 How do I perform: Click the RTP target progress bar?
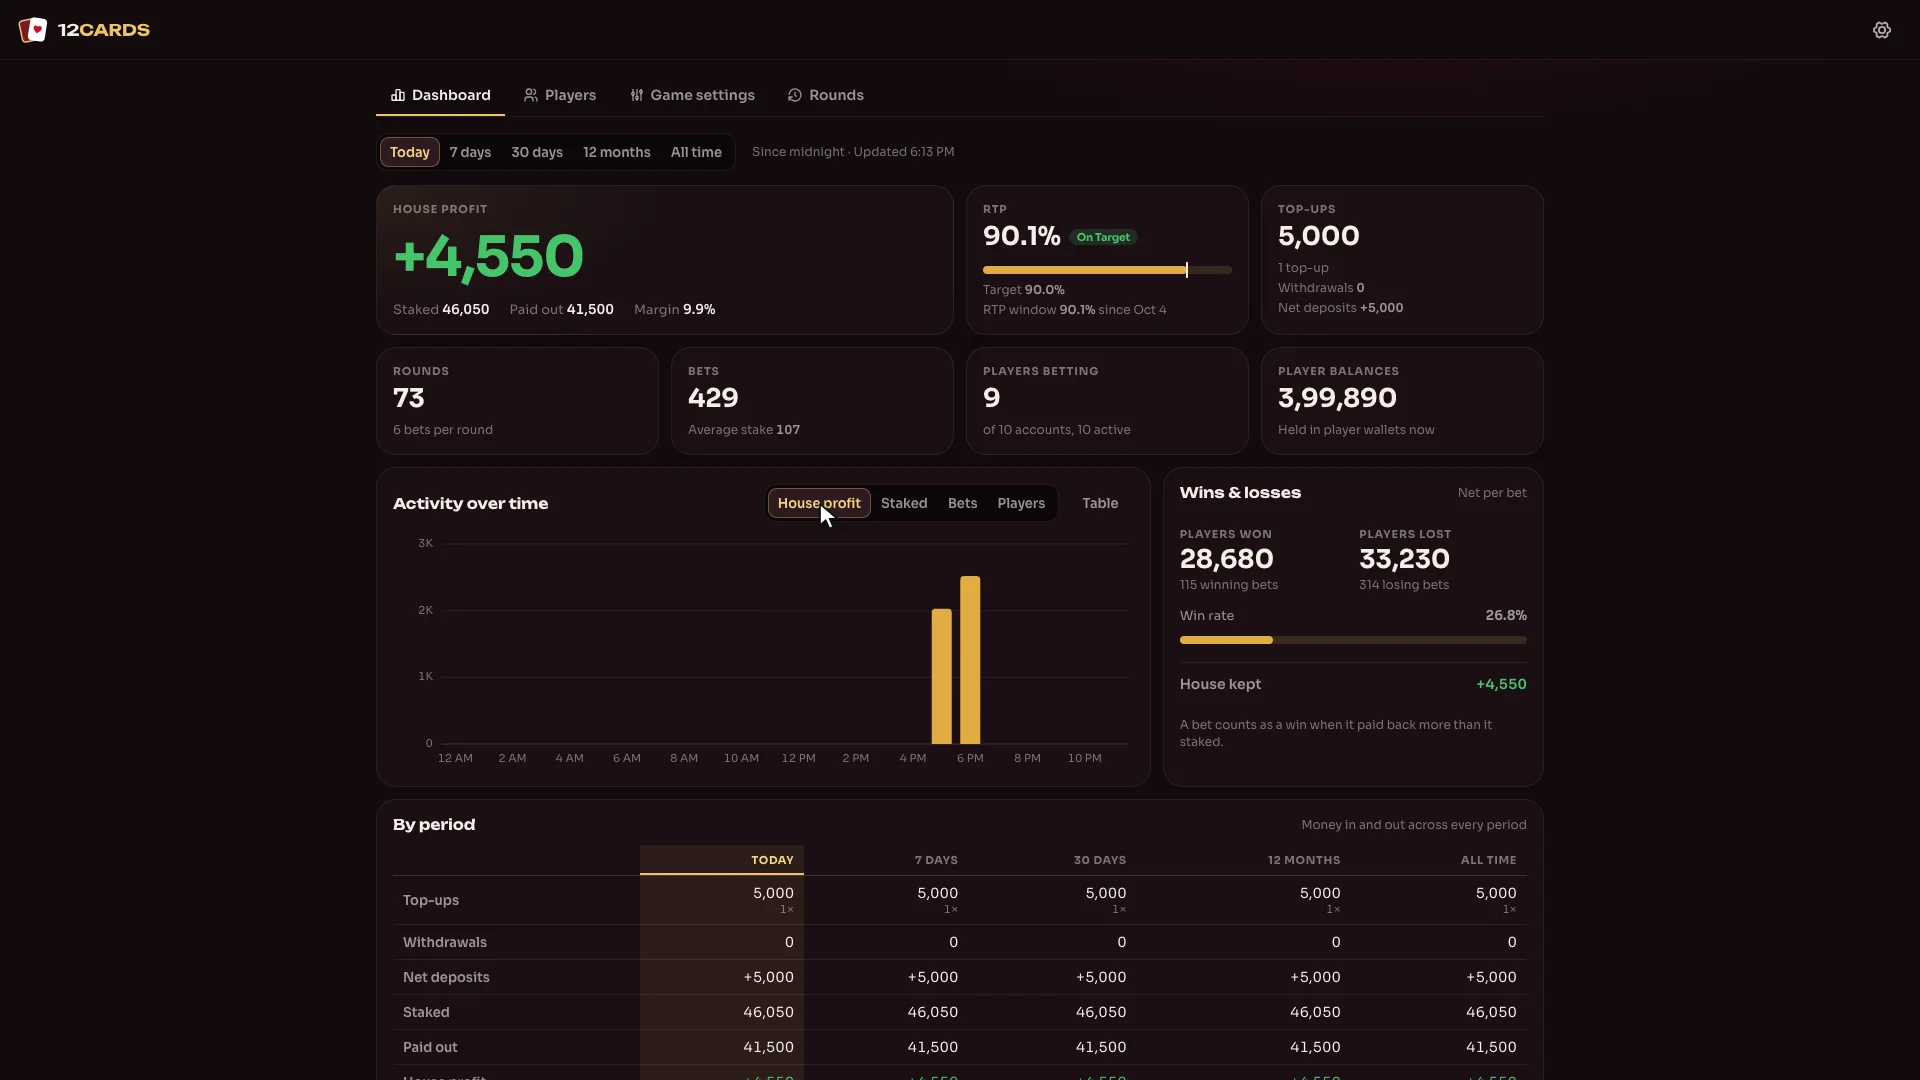pos(1107,270)
